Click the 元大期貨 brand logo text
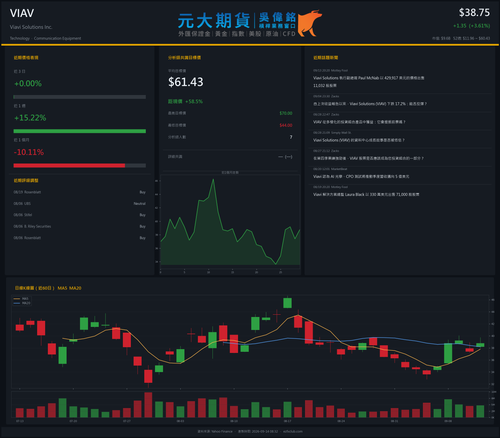Screen dimensions: 500x438 tap(214, 21)
